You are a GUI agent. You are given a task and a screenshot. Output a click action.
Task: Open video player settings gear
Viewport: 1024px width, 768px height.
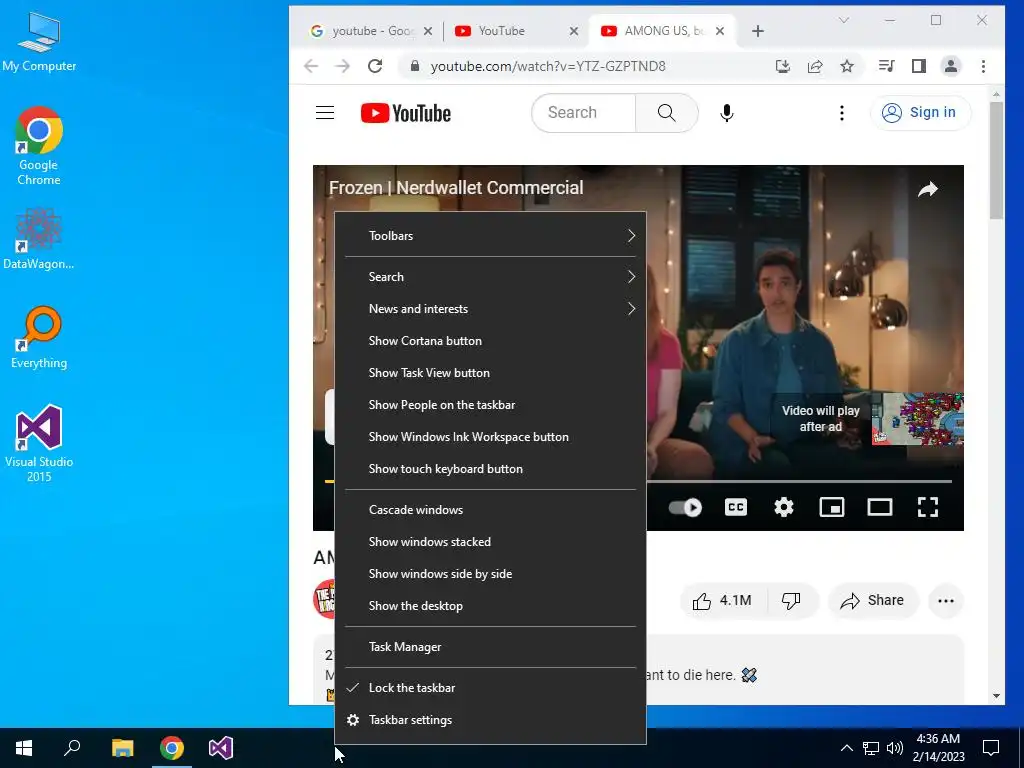click(784, 507)
